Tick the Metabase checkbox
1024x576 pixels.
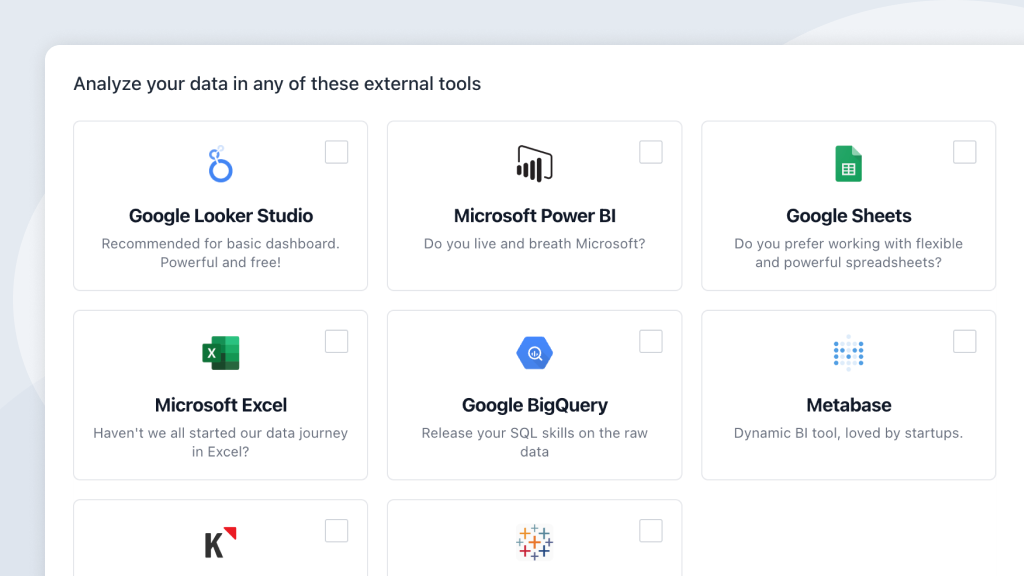point(964,341)
